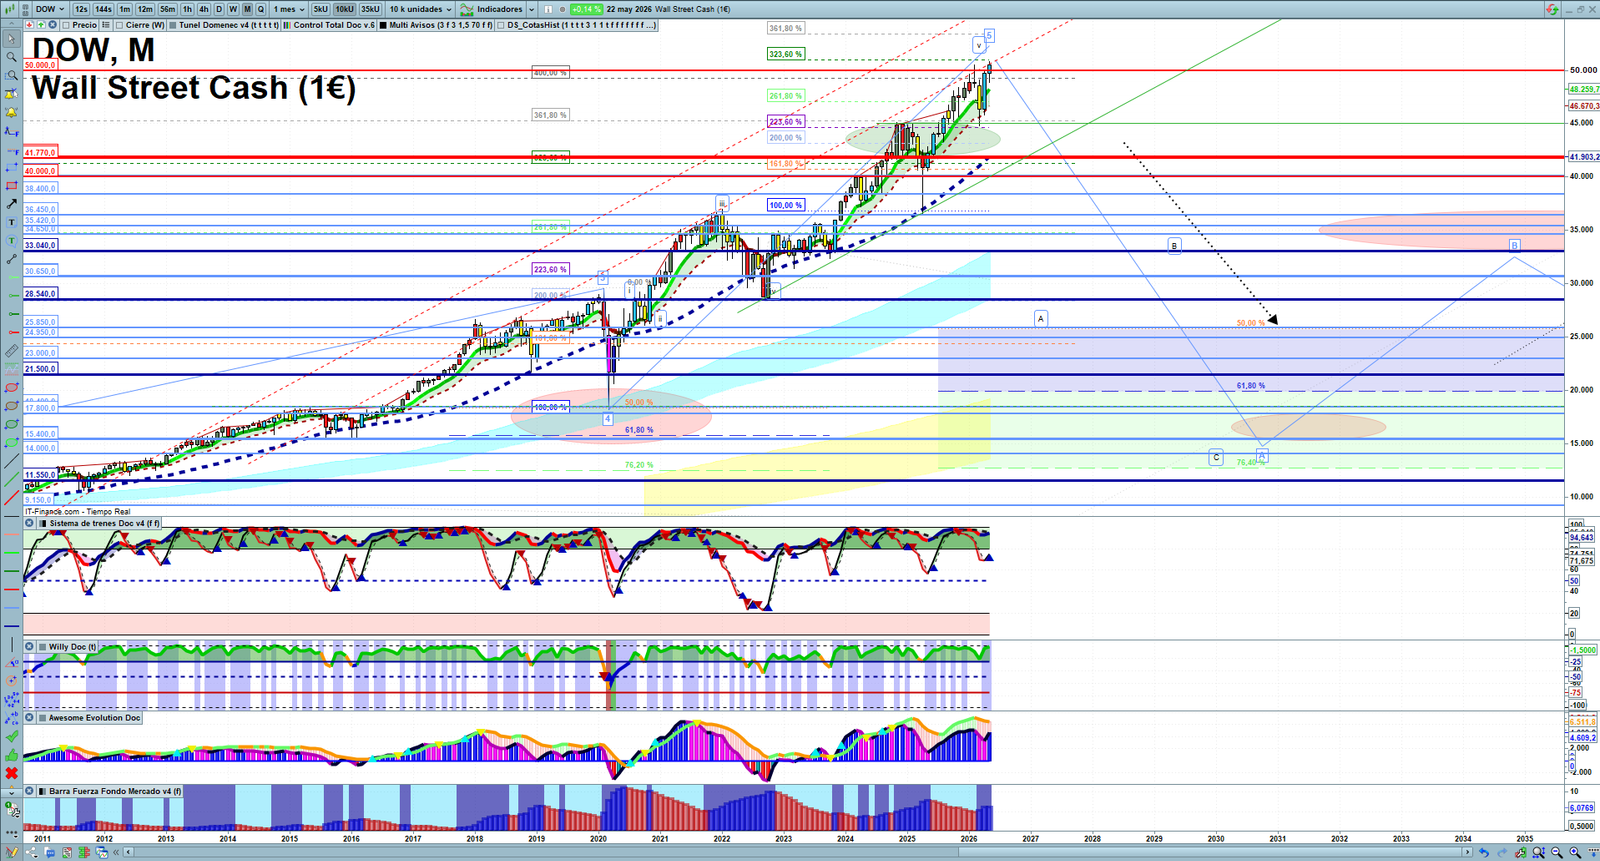Select the red diagonal line tool
1600x861 pixels.
point(11,497)
